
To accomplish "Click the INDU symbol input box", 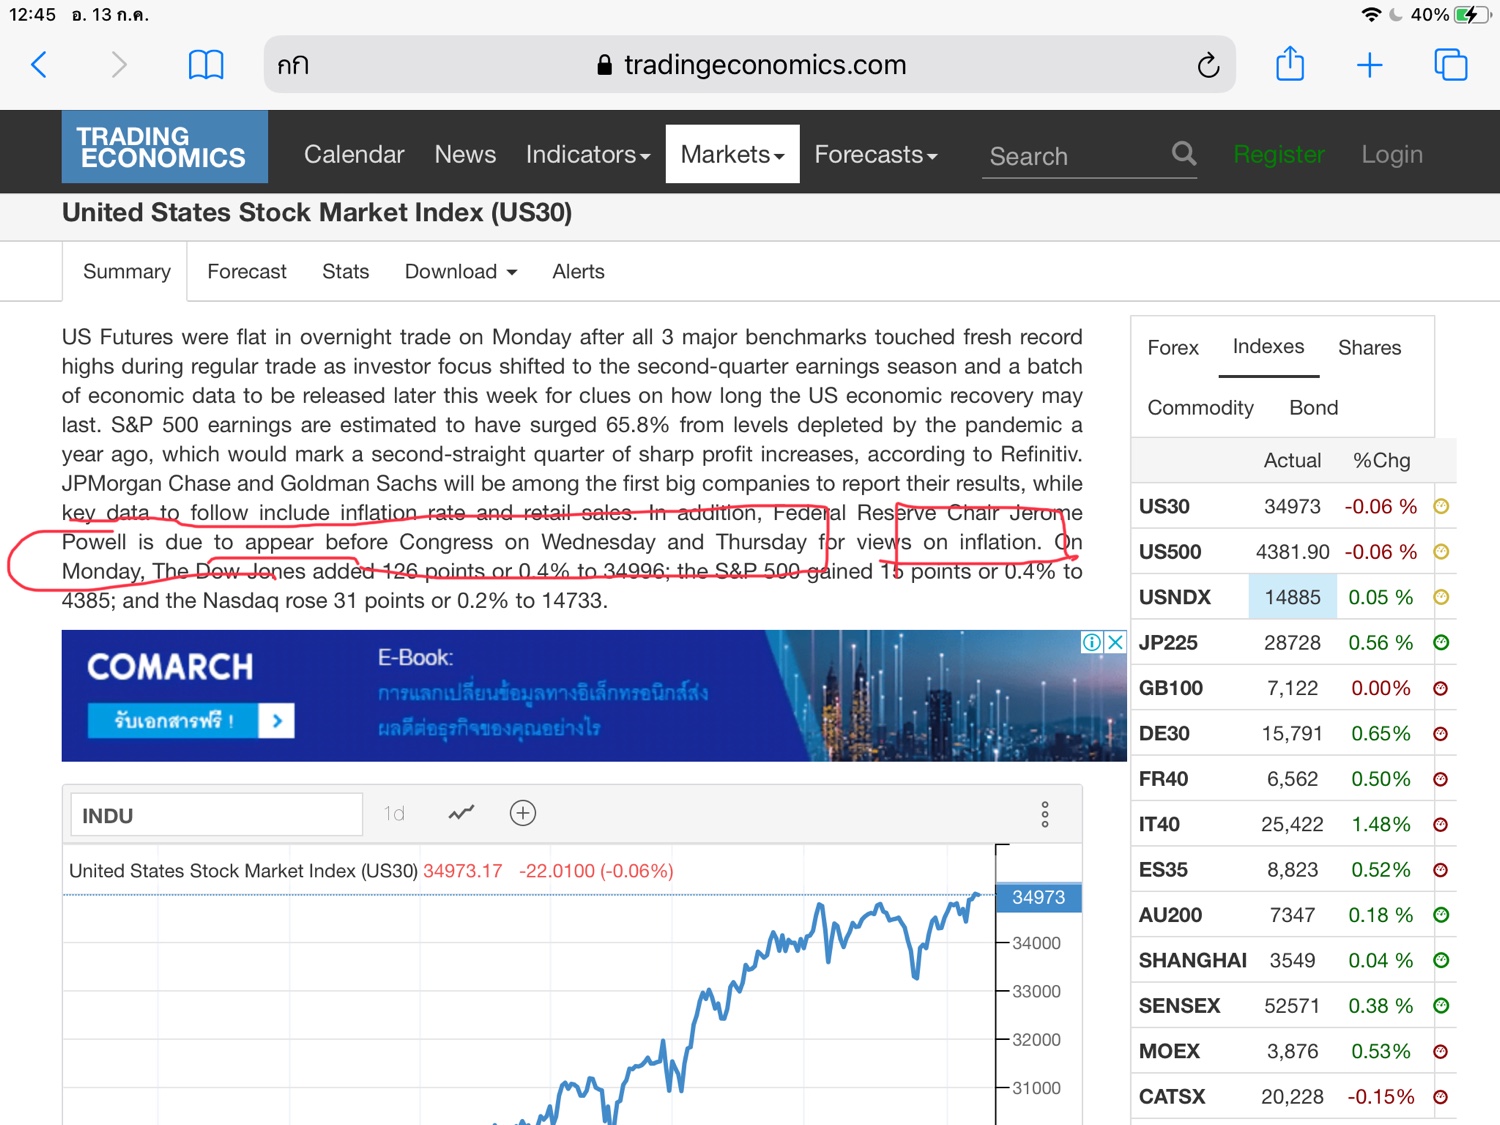I will pos(216,815).
